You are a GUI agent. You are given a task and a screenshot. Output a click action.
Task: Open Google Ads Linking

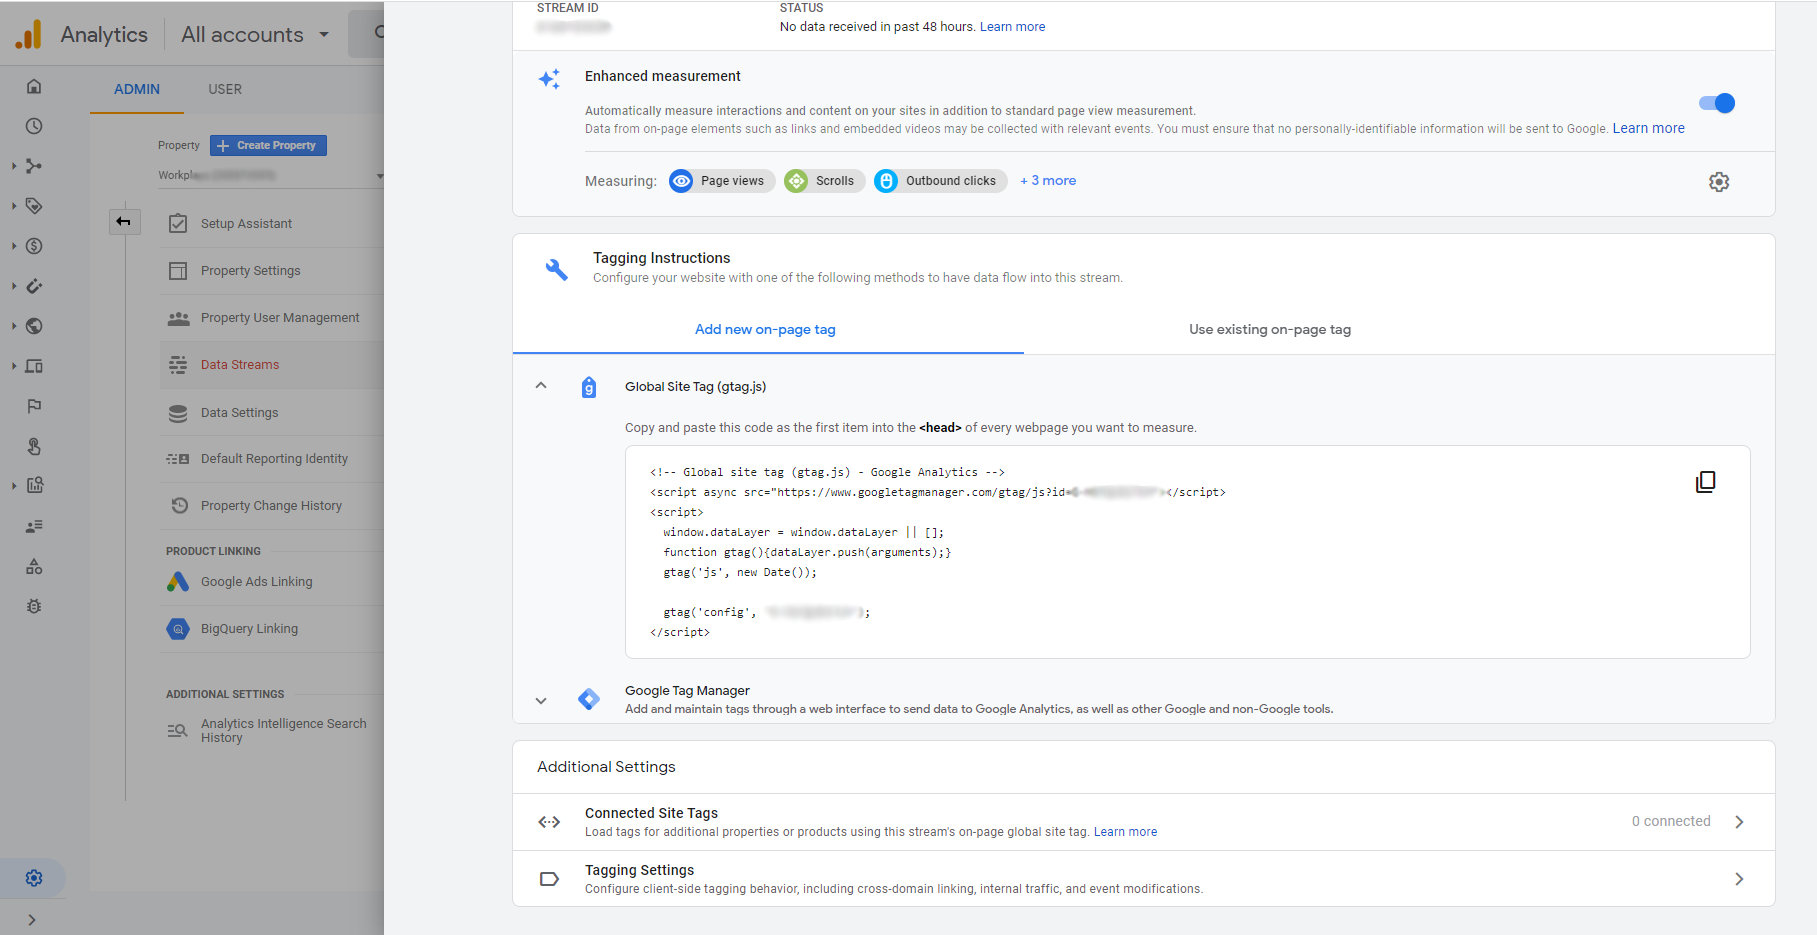coord(256,582)
